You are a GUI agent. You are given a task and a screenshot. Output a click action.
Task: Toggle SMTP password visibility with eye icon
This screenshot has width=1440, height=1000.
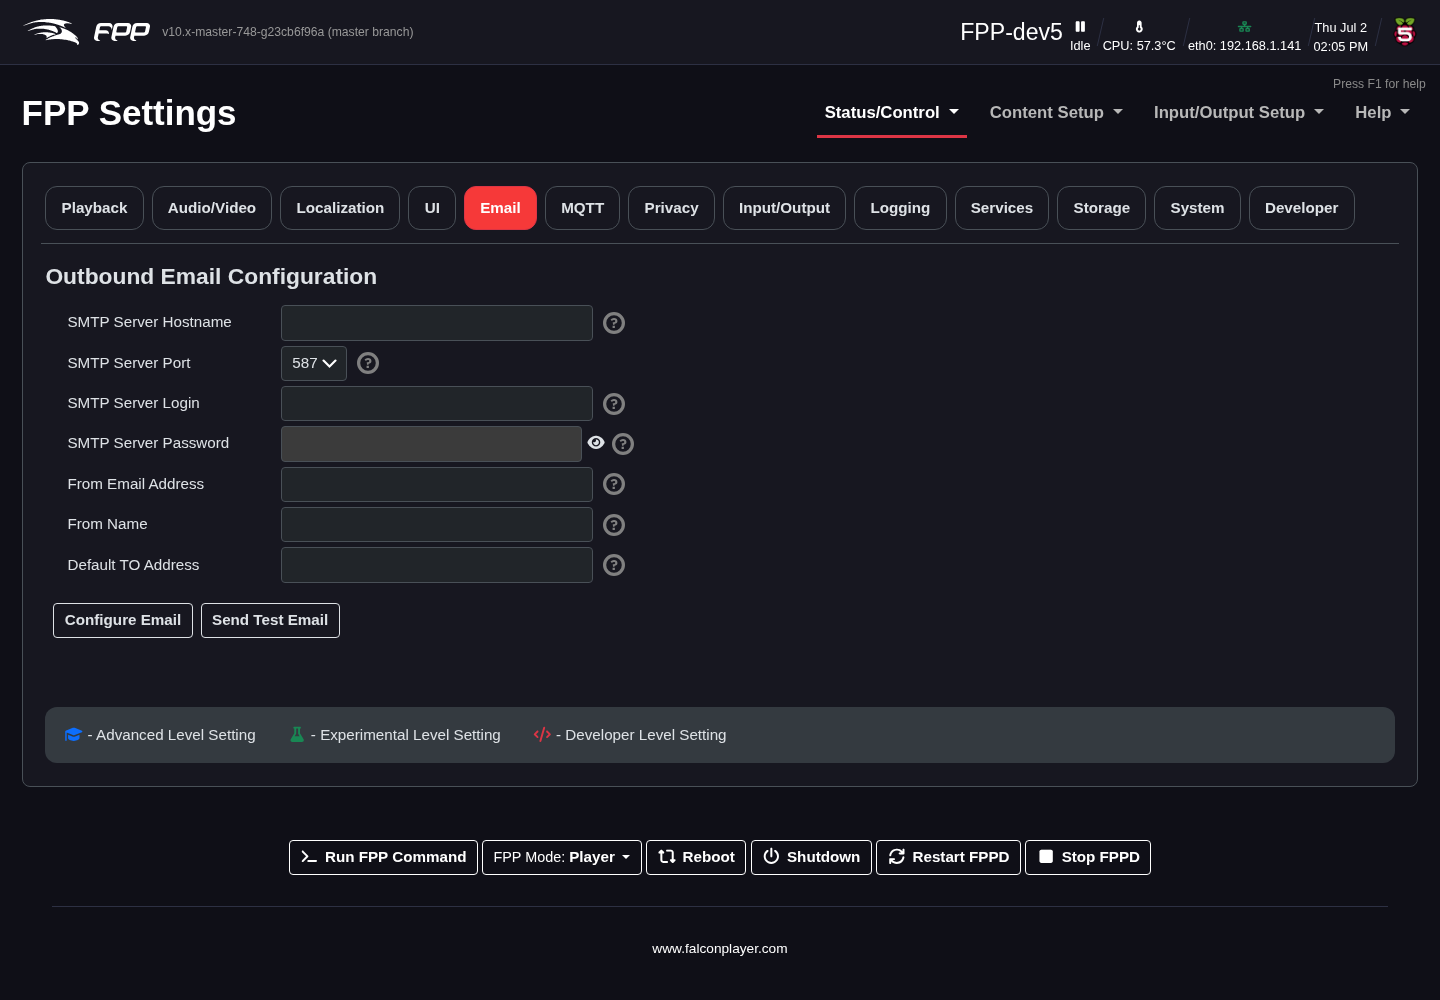coord(596,443)
